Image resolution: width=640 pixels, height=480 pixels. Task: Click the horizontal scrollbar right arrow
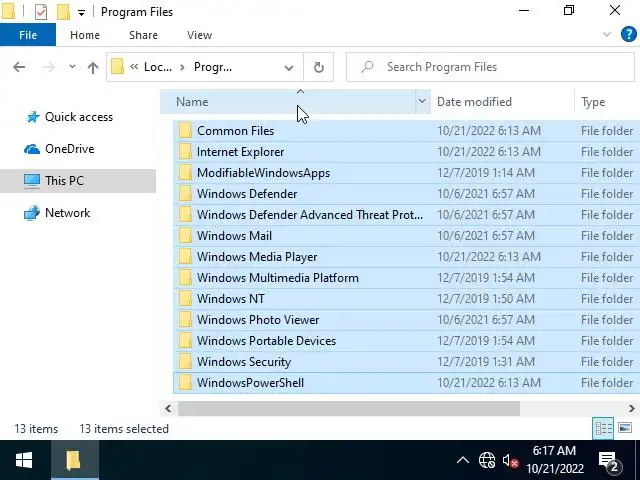click(x=632, y=408)
